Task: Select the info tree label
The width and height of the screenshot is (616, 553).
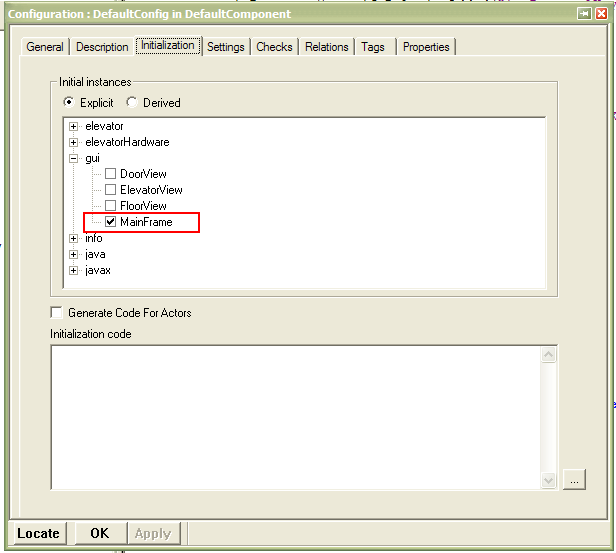Action: pos(94,238)
